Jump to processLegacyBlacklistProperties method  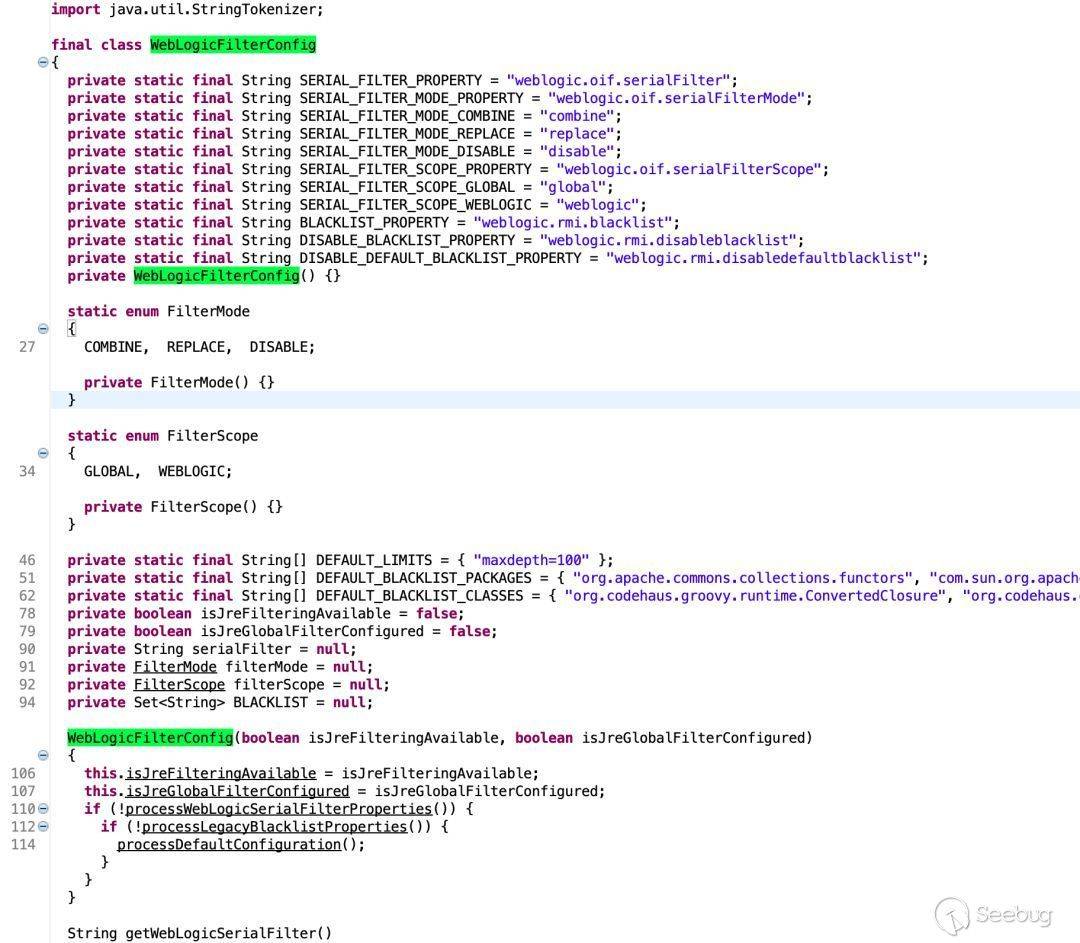tap(274, 827)
